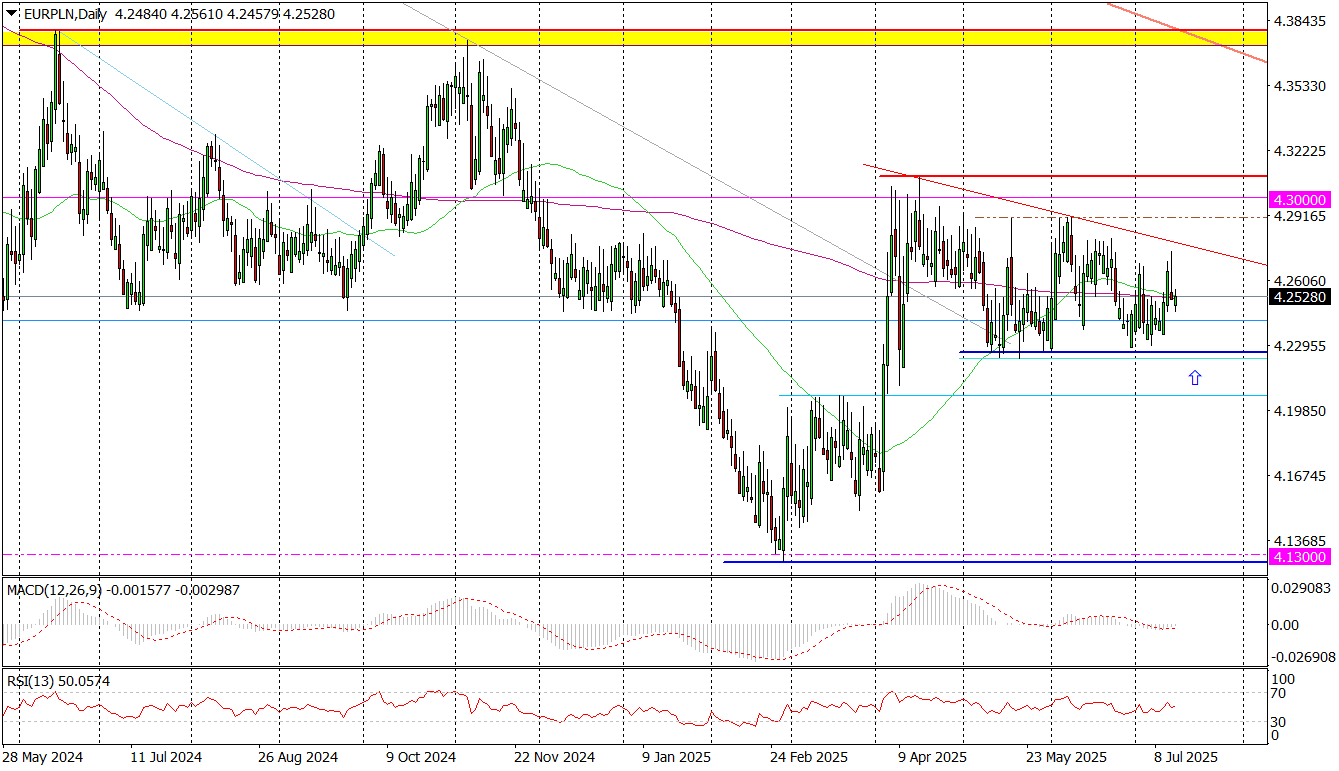This screenshot has width=1339, height=771.
Task: Click the 8 Jul 2025 date label
Action: 1184,757
